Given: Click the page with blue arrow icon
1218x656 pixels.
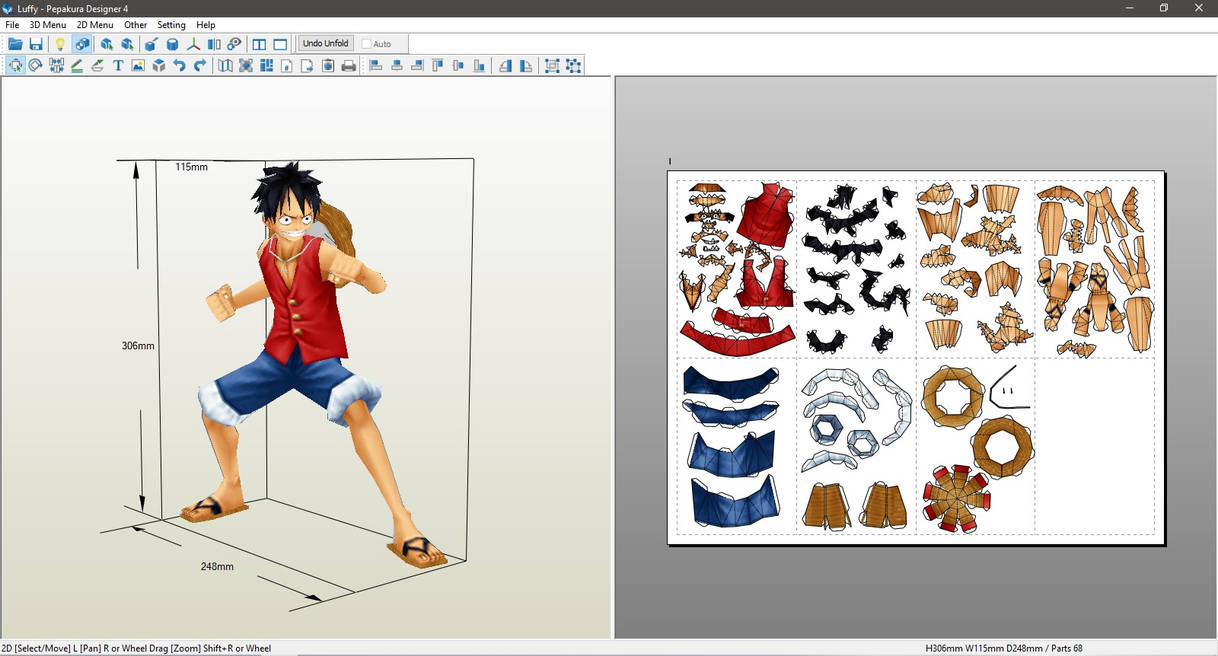Looking at the screenshot, I should point(307,66).
